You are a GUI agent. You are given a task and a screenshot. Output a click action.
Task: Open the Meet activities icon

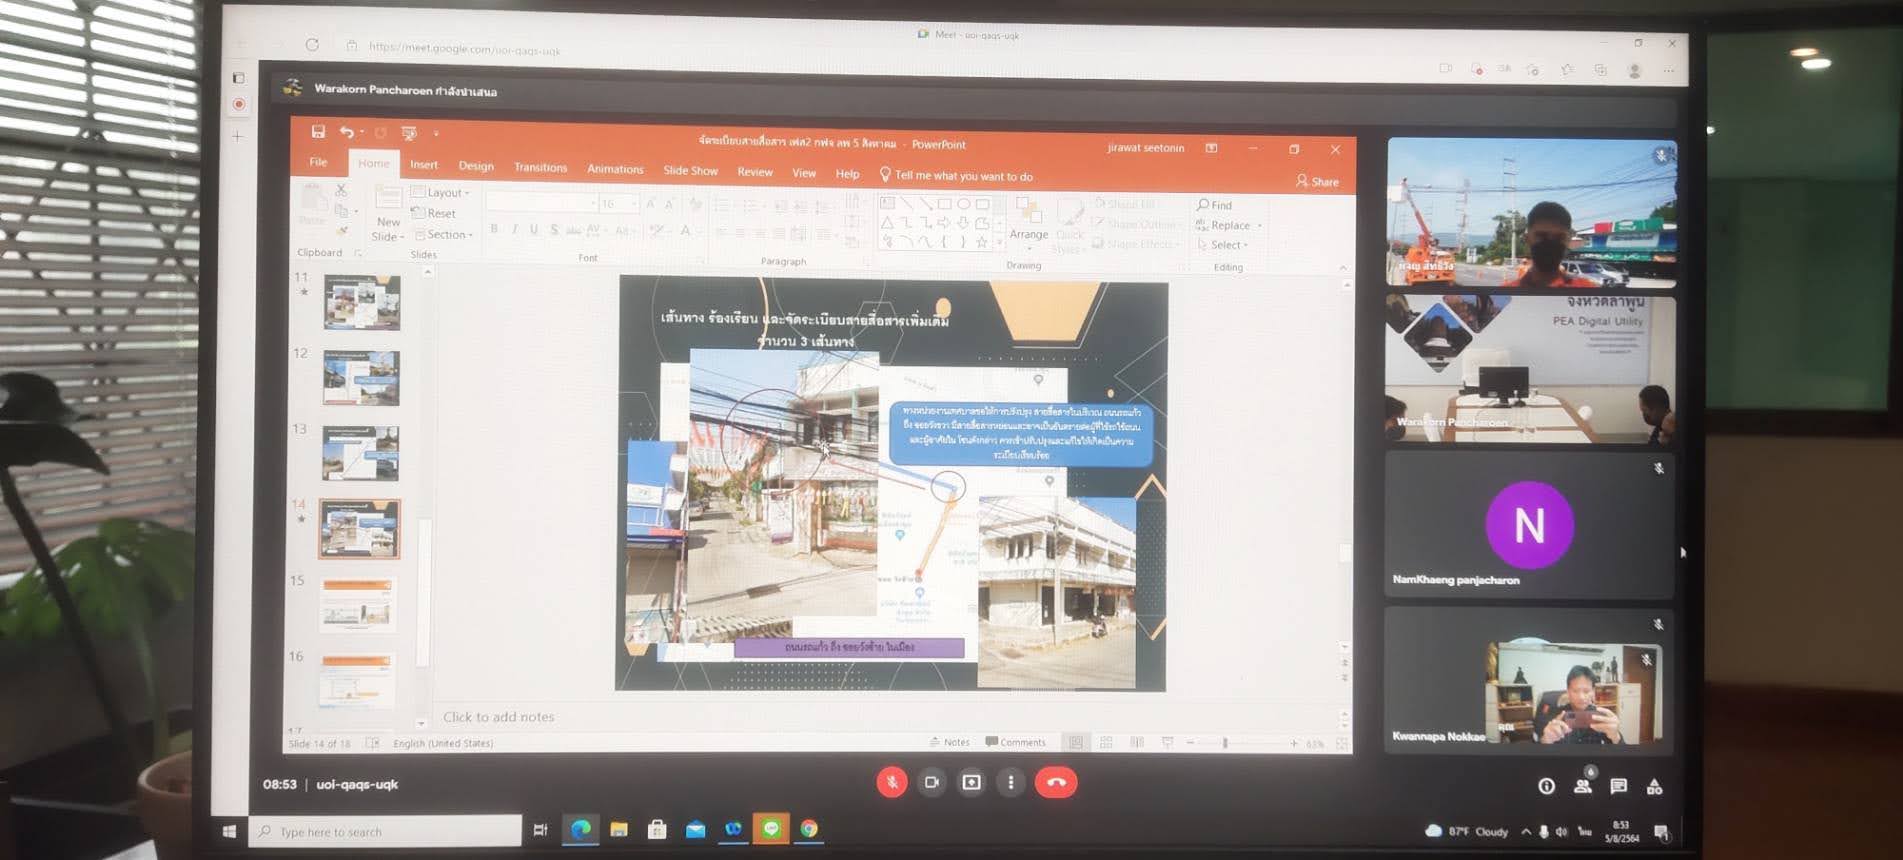pyautogui.click(x=1655, y=786)
